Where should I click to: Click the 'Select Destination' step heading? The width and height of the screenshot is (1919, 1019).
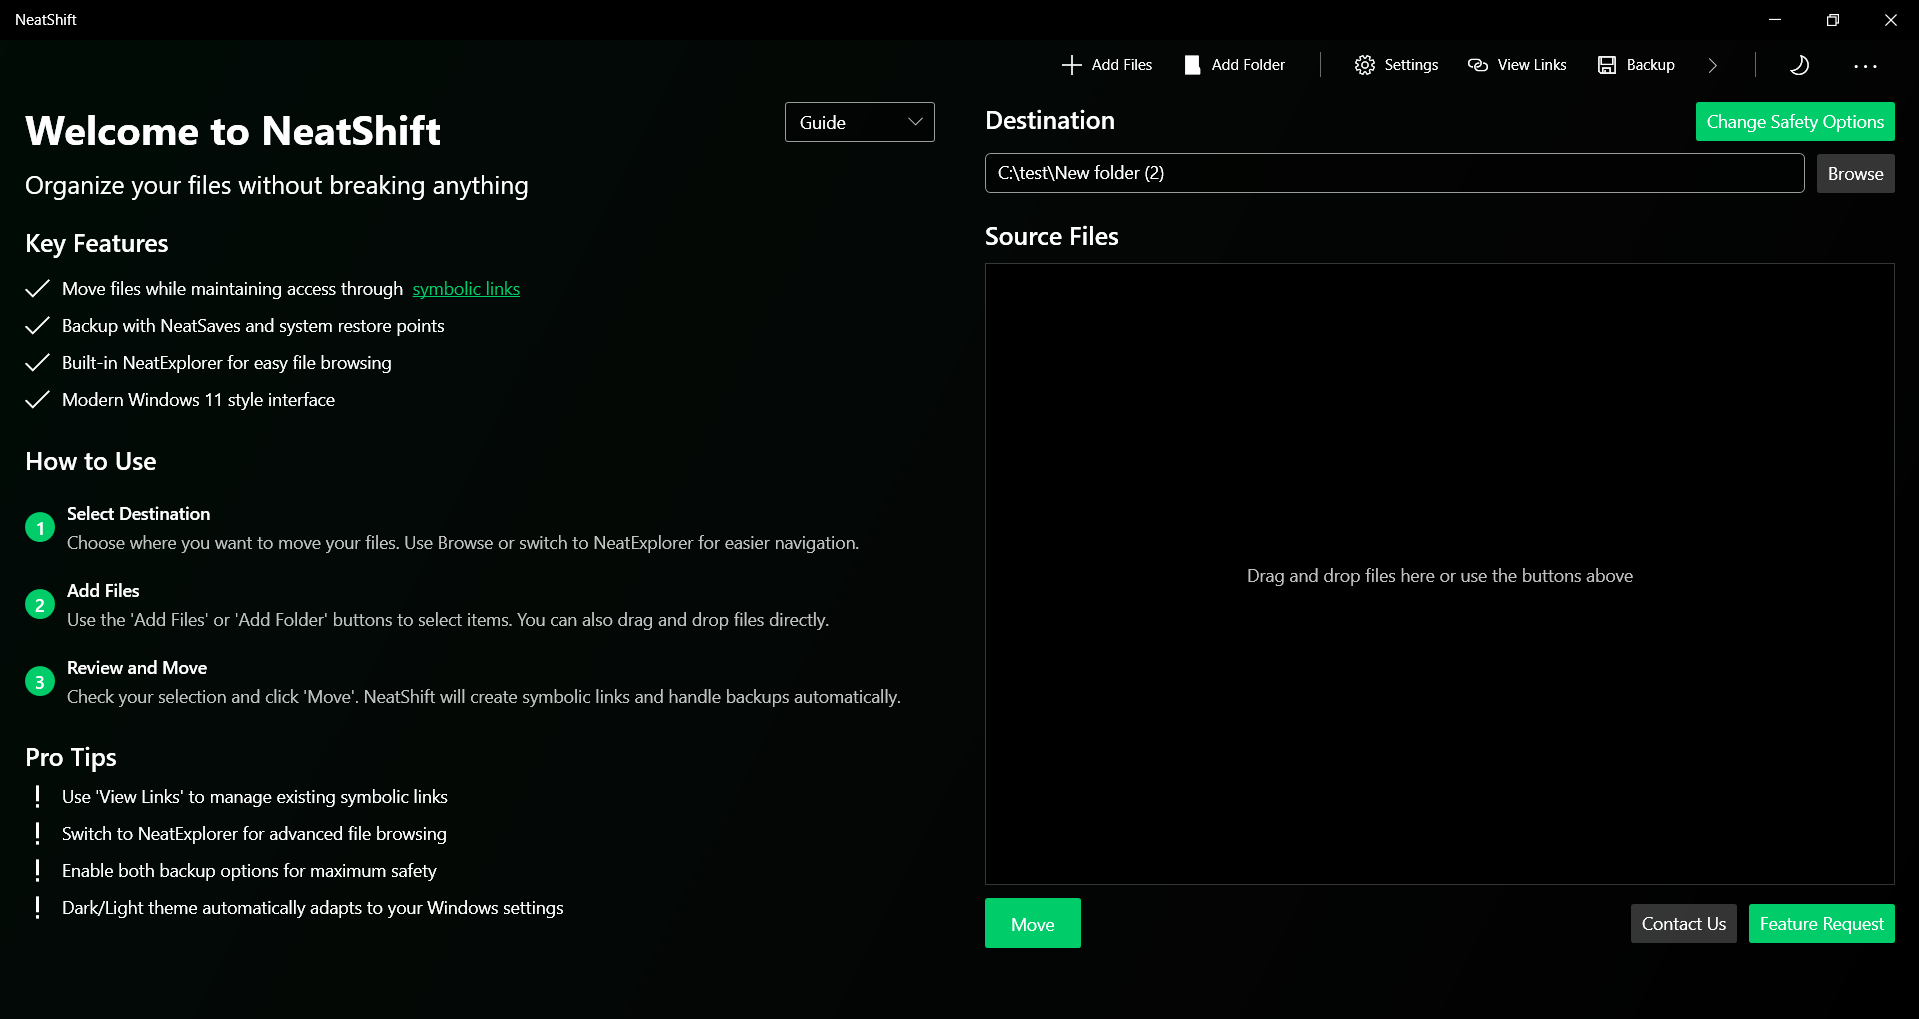click(139, 514)
